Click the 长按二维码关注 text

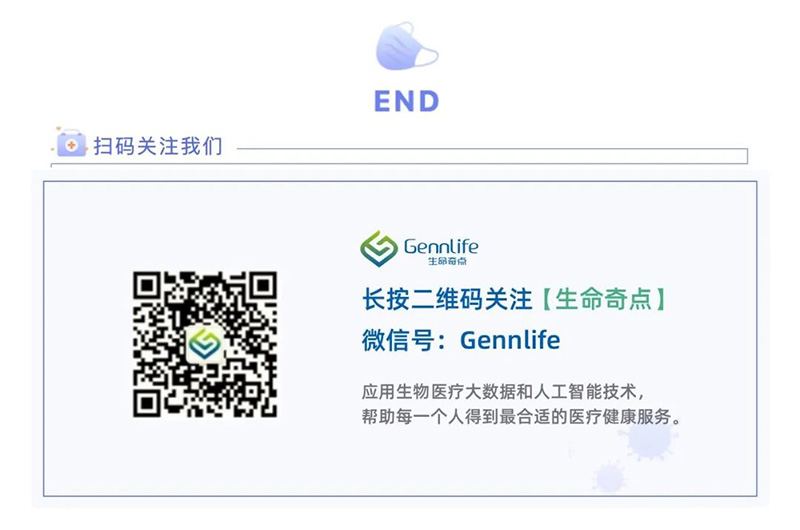pos(447,299)
